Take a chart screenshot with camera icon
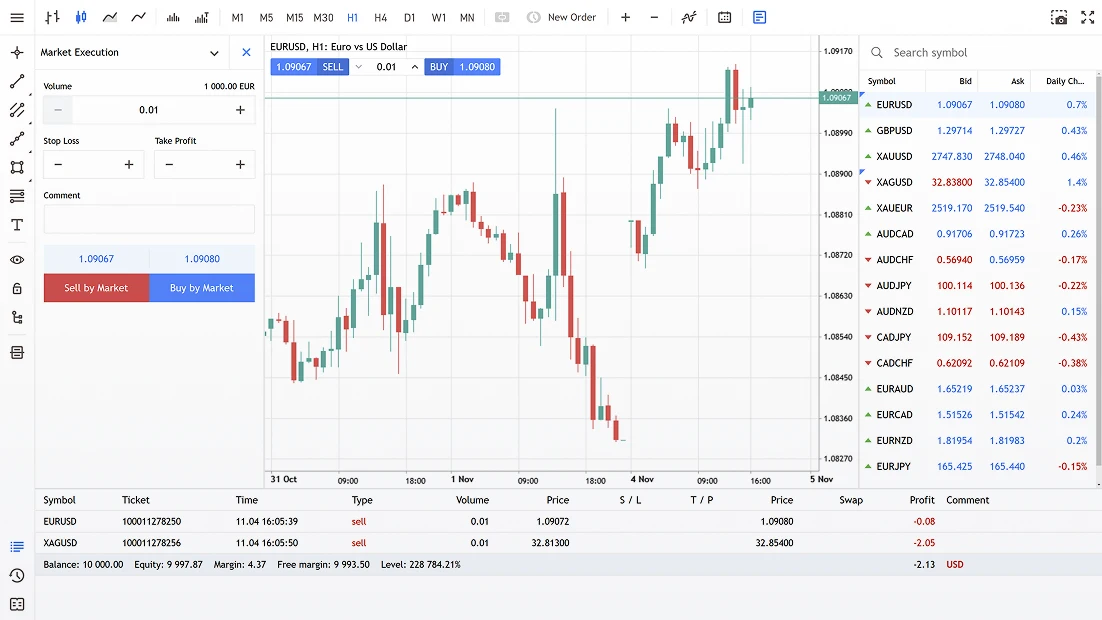The height and width of the screenshot is (620, 1102). (x=1059, y=17)
